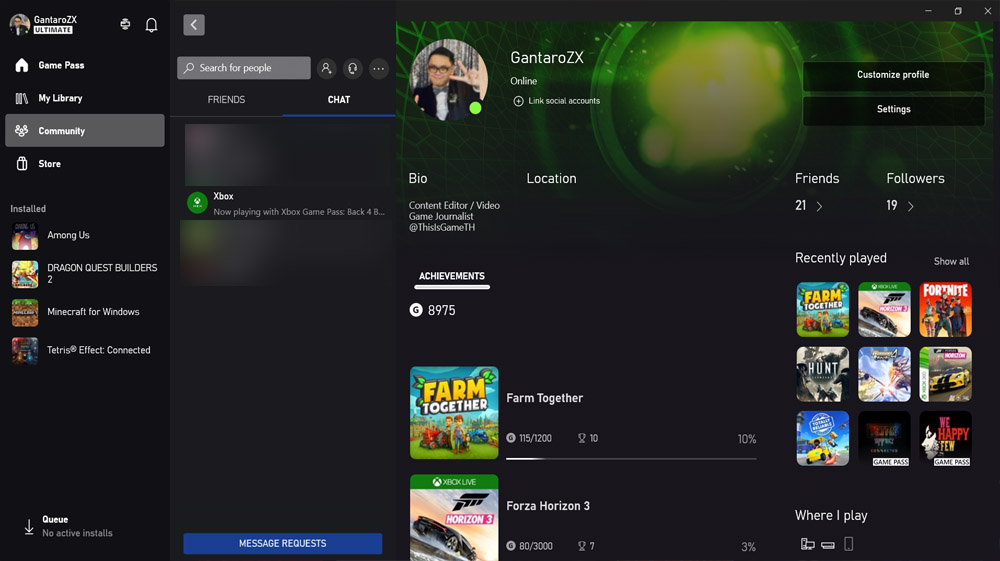The image size is (1000, 561).
Task: Click the PC device icon under Where I play
Action: pyautogui.click(x=807, y=544)
